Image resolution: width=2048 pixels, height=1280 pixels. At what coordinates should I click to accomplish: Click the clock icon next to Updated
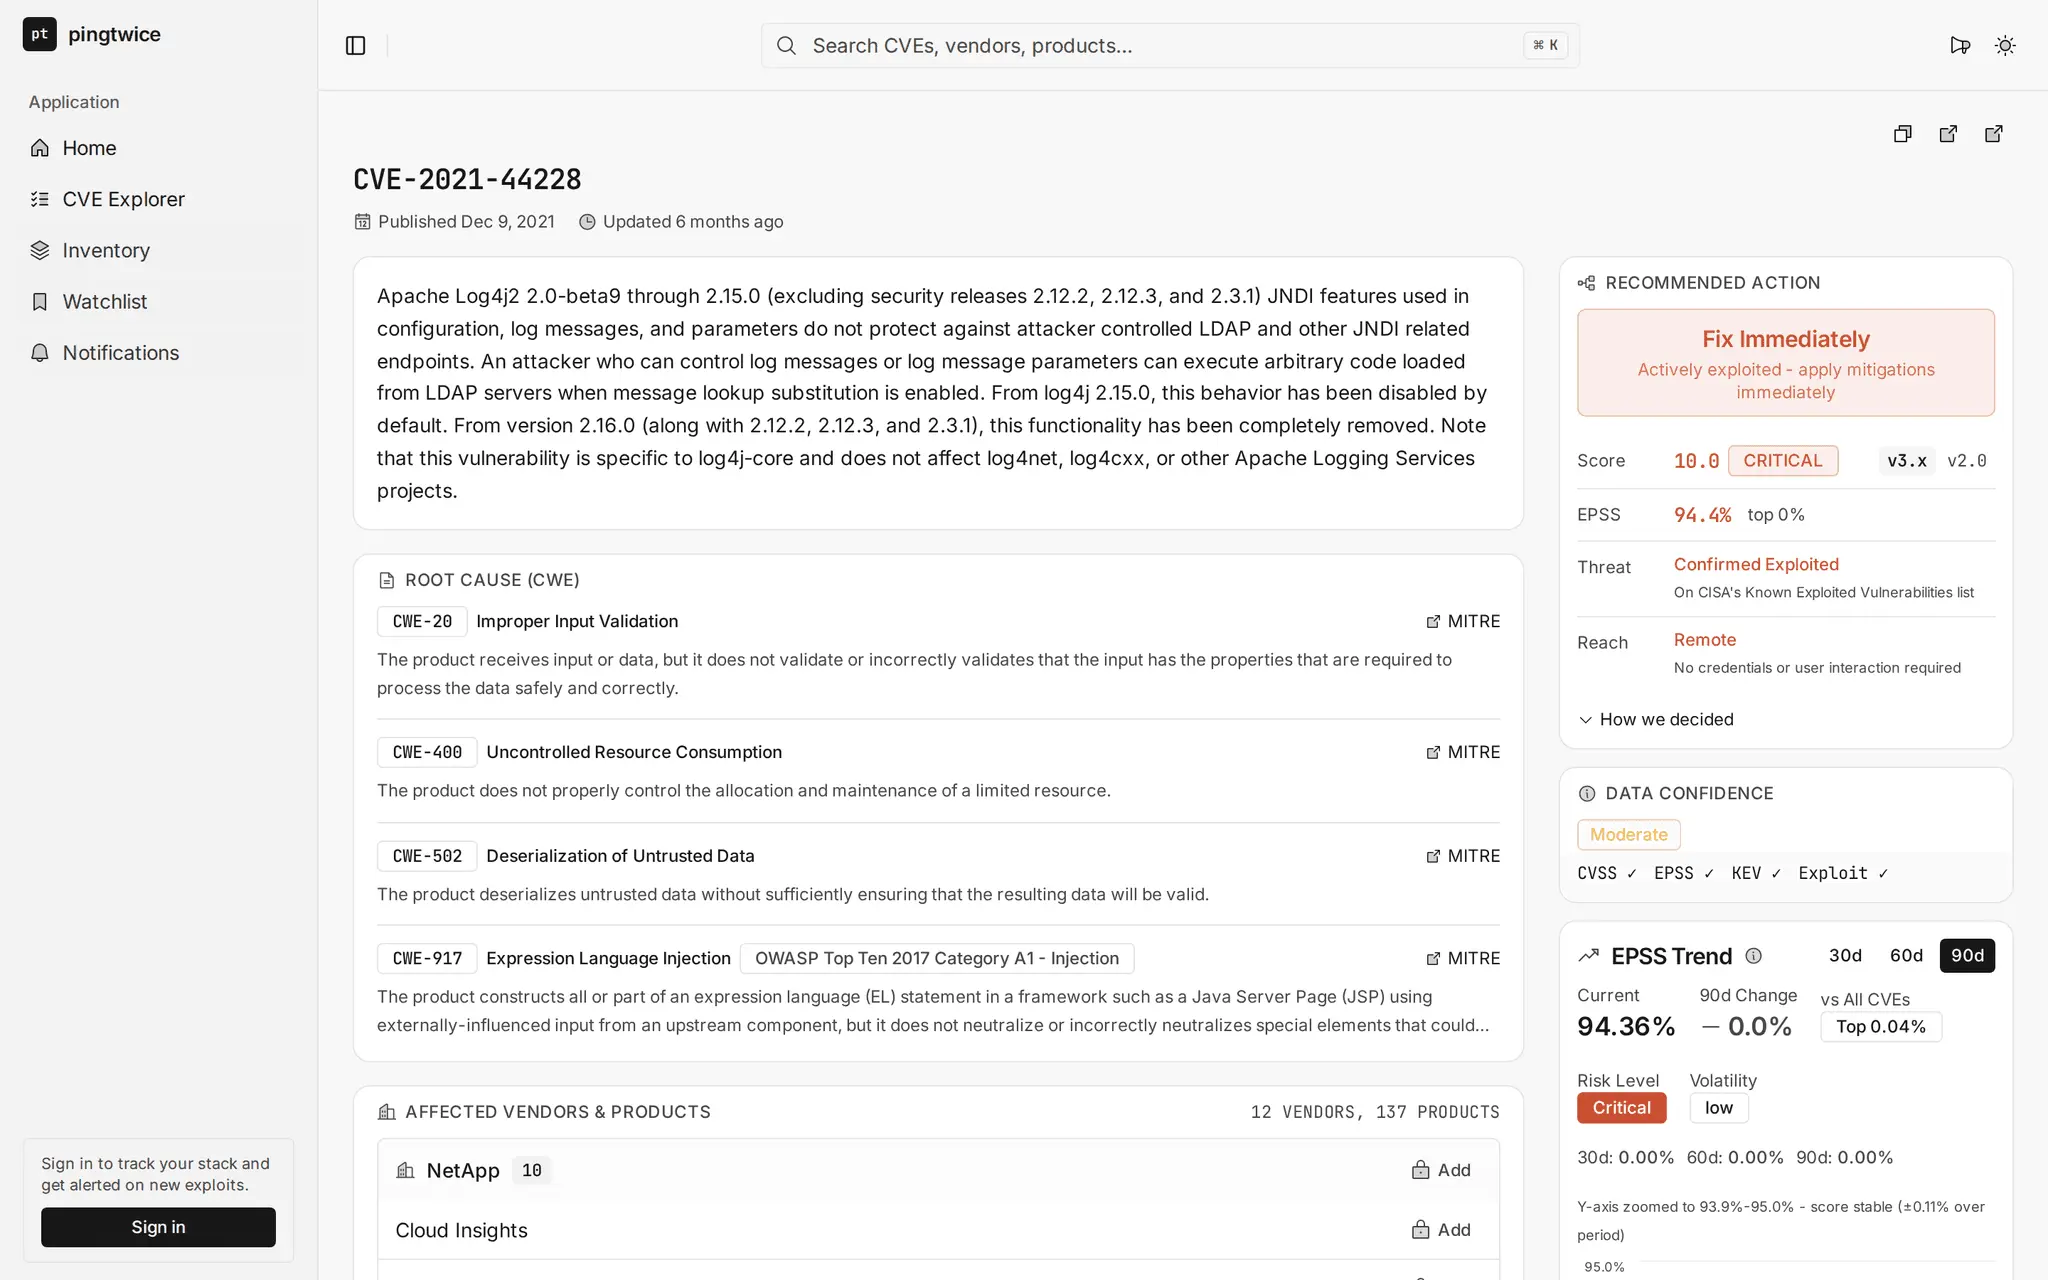coord(587,222)
